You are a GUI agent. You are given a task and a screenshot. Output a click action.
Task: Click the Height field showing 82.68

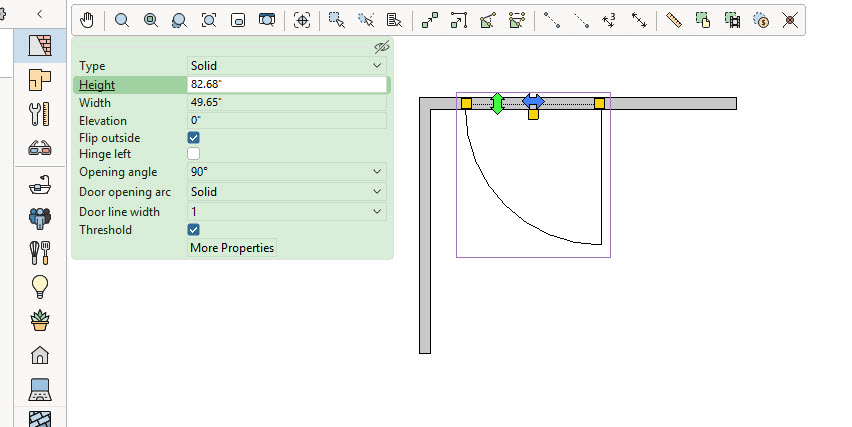[287, 85]
